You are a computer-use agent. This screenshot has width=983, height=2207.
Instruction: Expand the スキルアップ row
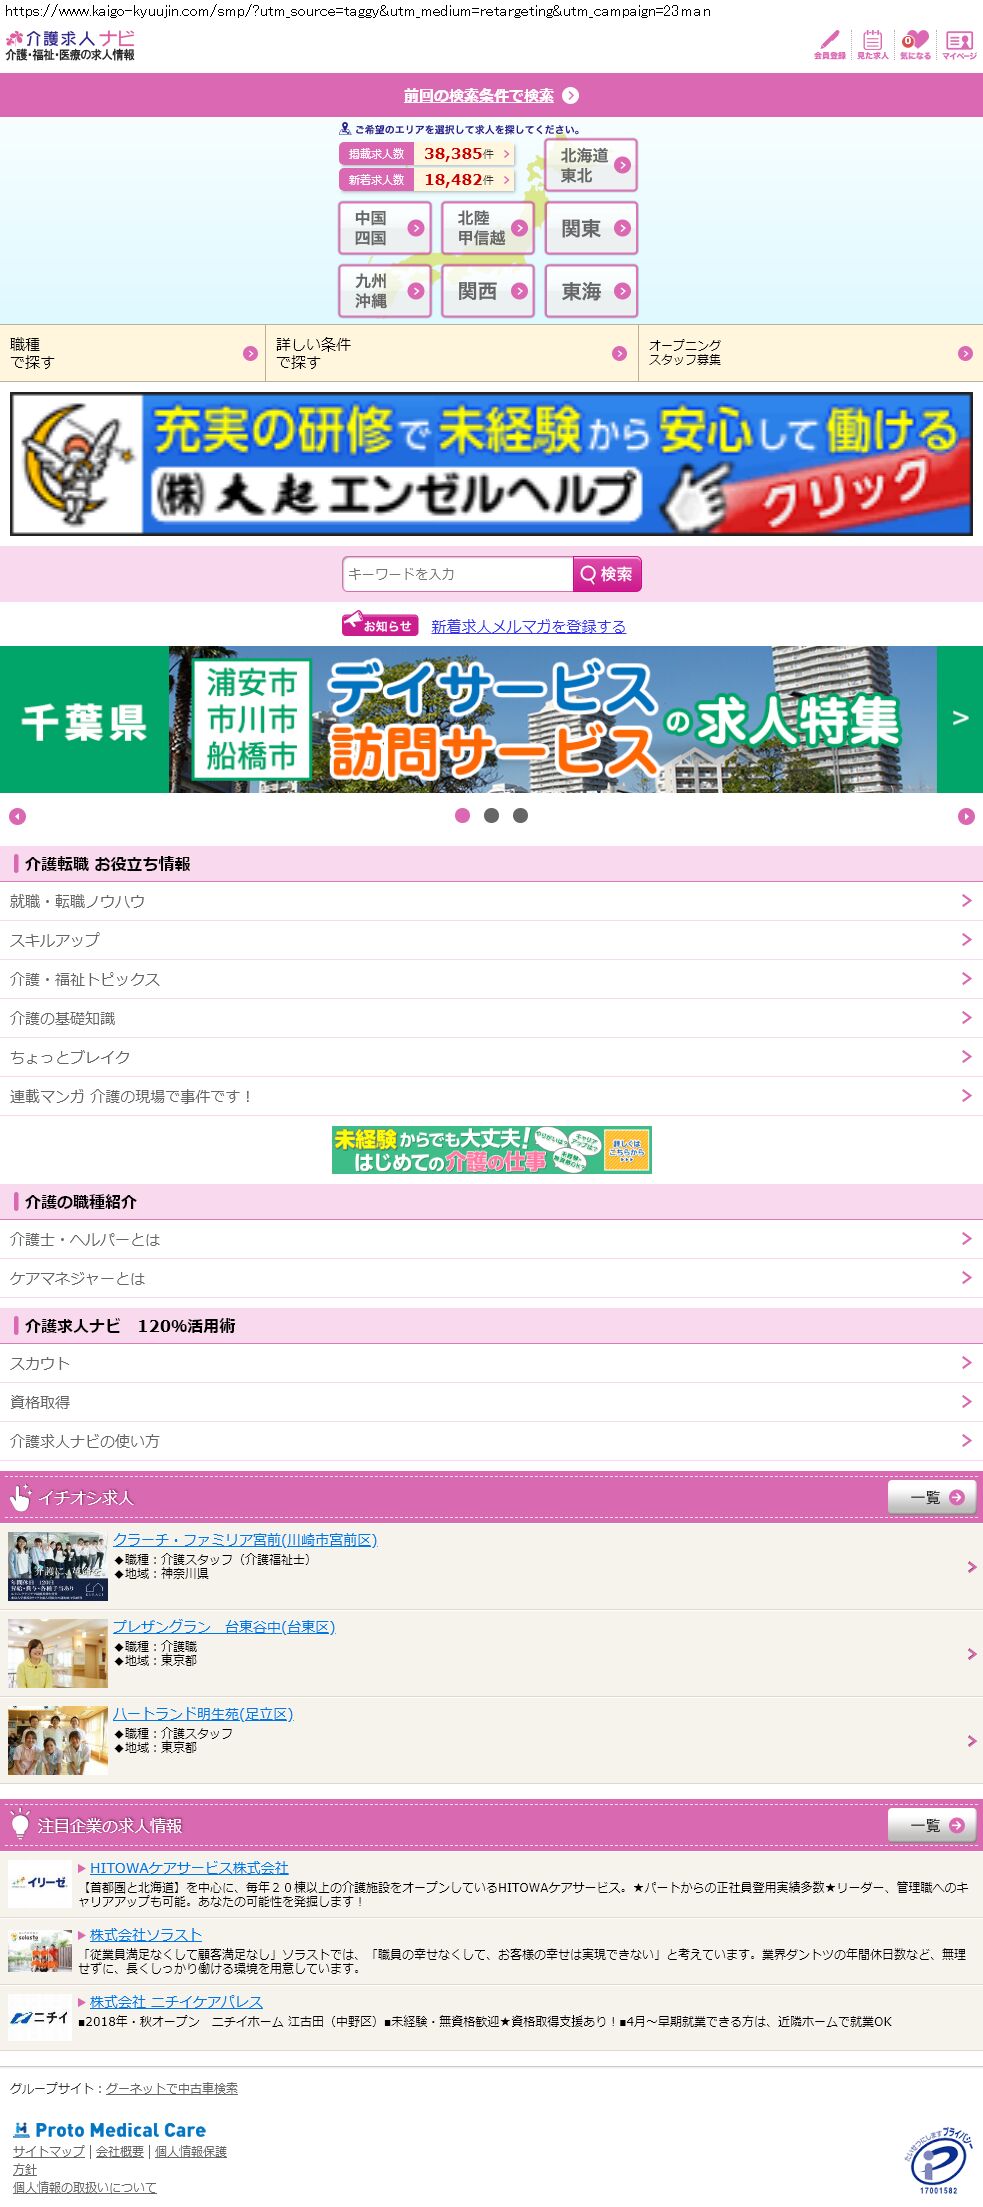point(491,940)
